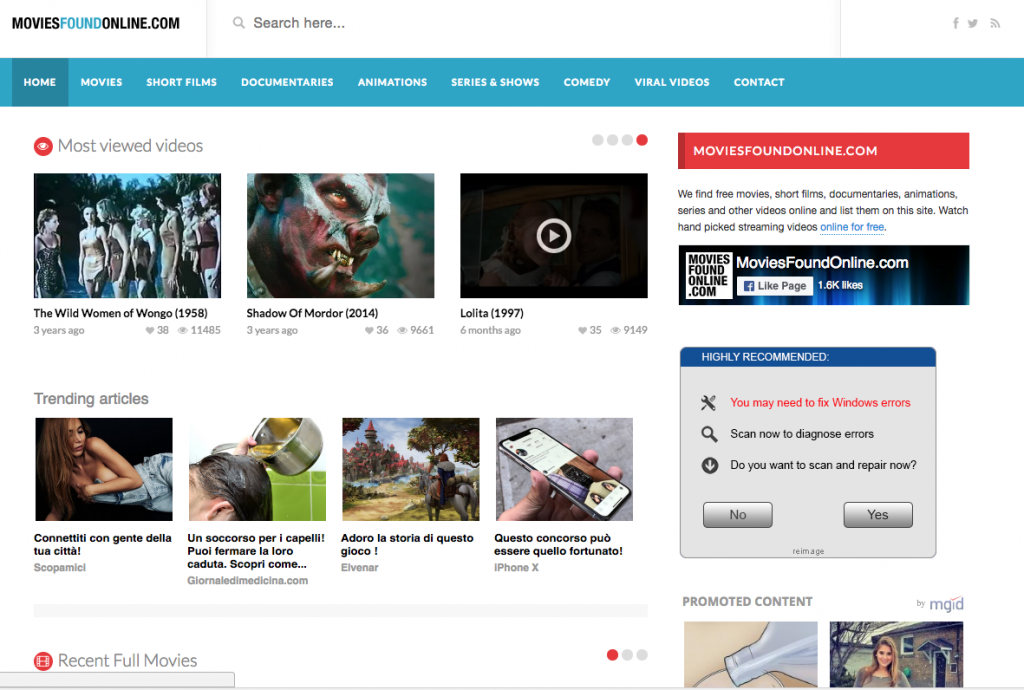The height and width of the screenshot is (690, 1024).
Task: Click the RSS feed icon
Action: (995, 23)
